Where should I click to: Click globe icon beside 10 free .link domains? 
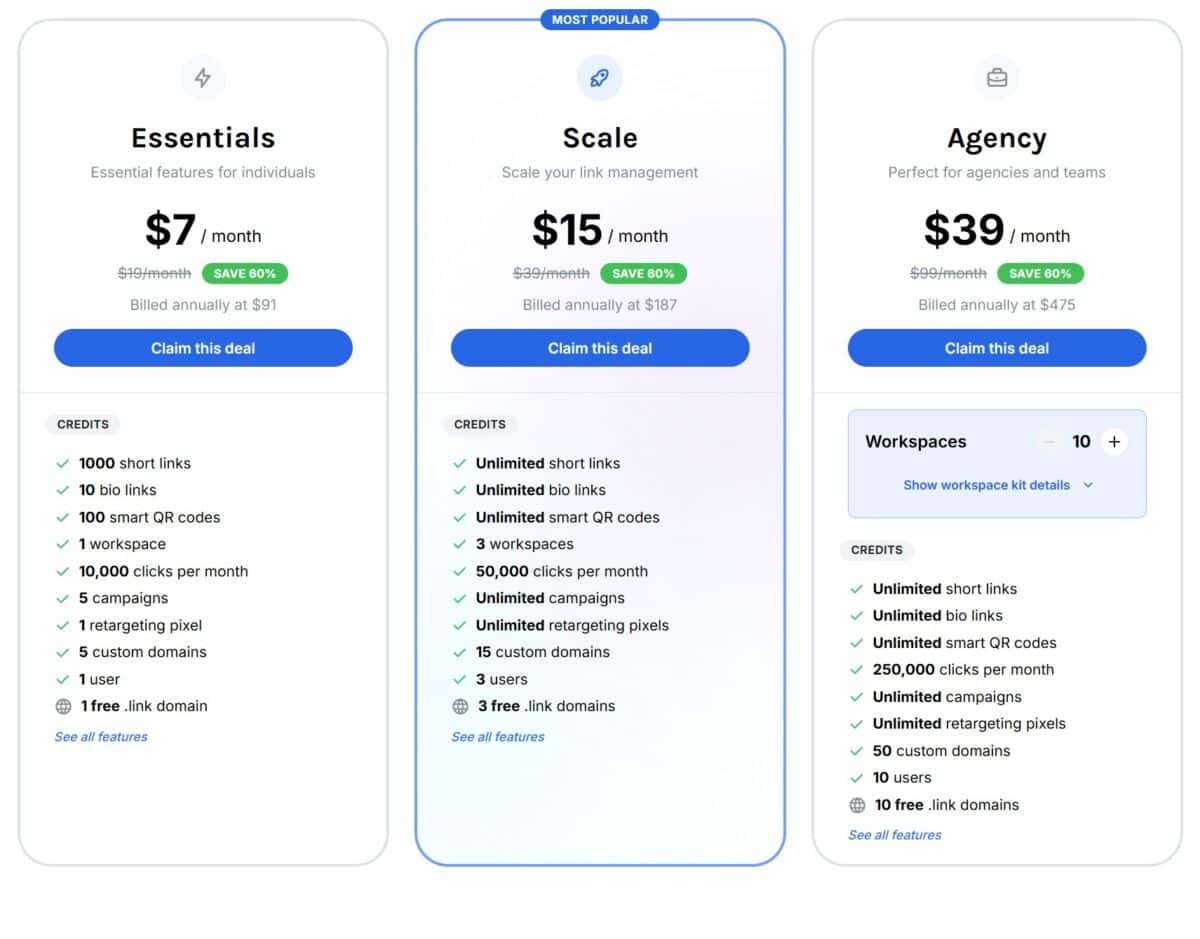pyautogui.click(x=857, y=805)
